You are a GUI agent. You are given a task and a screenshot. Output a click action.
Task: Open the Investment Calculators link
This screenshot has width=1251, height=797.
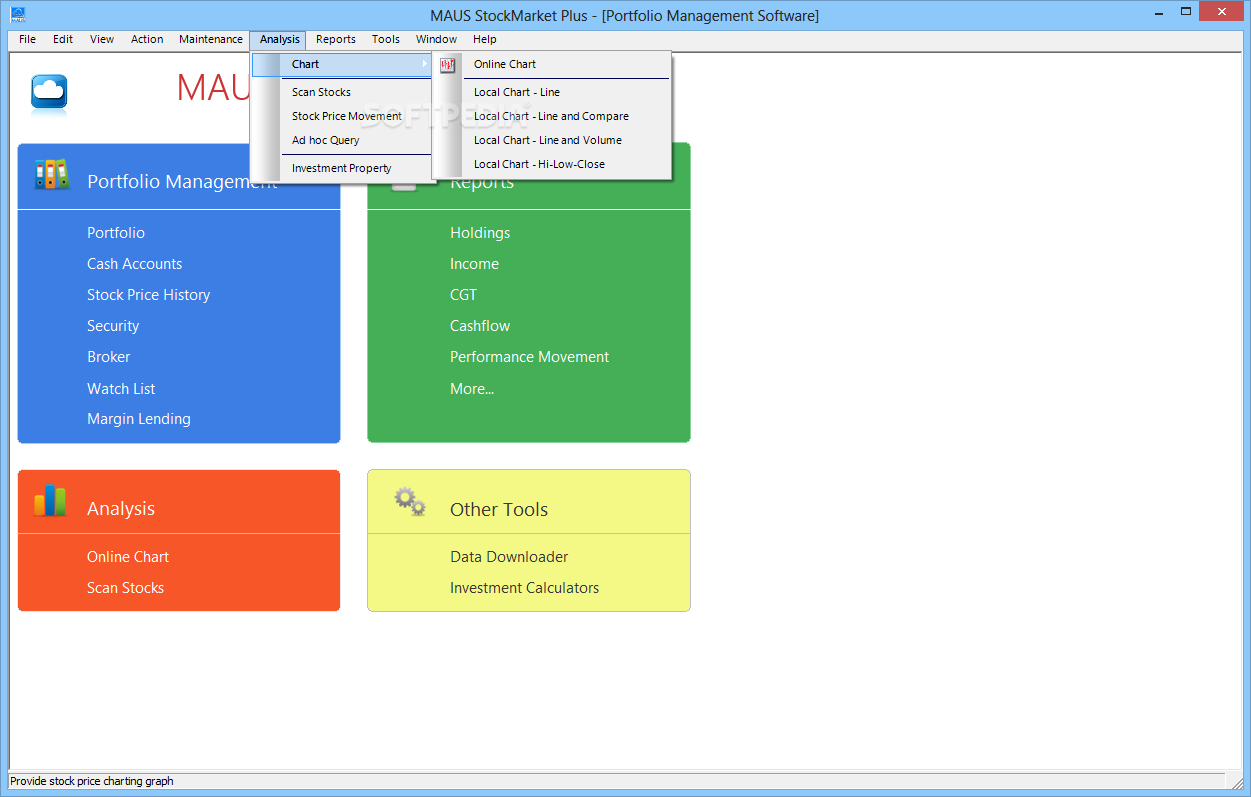pos(524,588)
